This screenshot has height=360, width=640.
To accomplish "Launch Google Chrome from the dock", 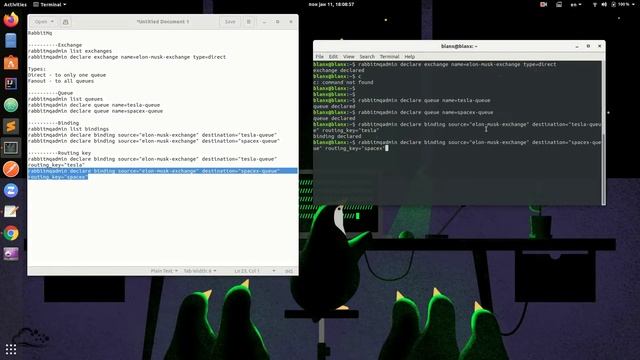I will click(x=11, y=233).
